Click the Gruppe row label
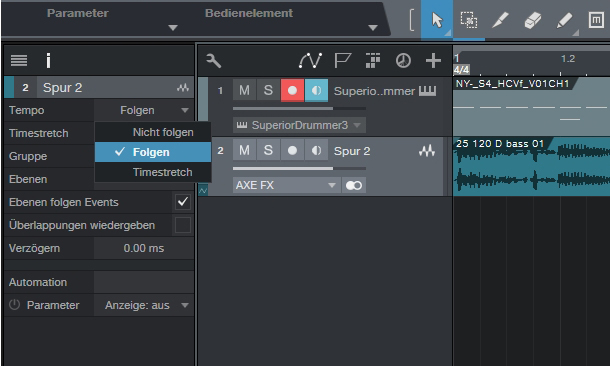 (28, 156)
